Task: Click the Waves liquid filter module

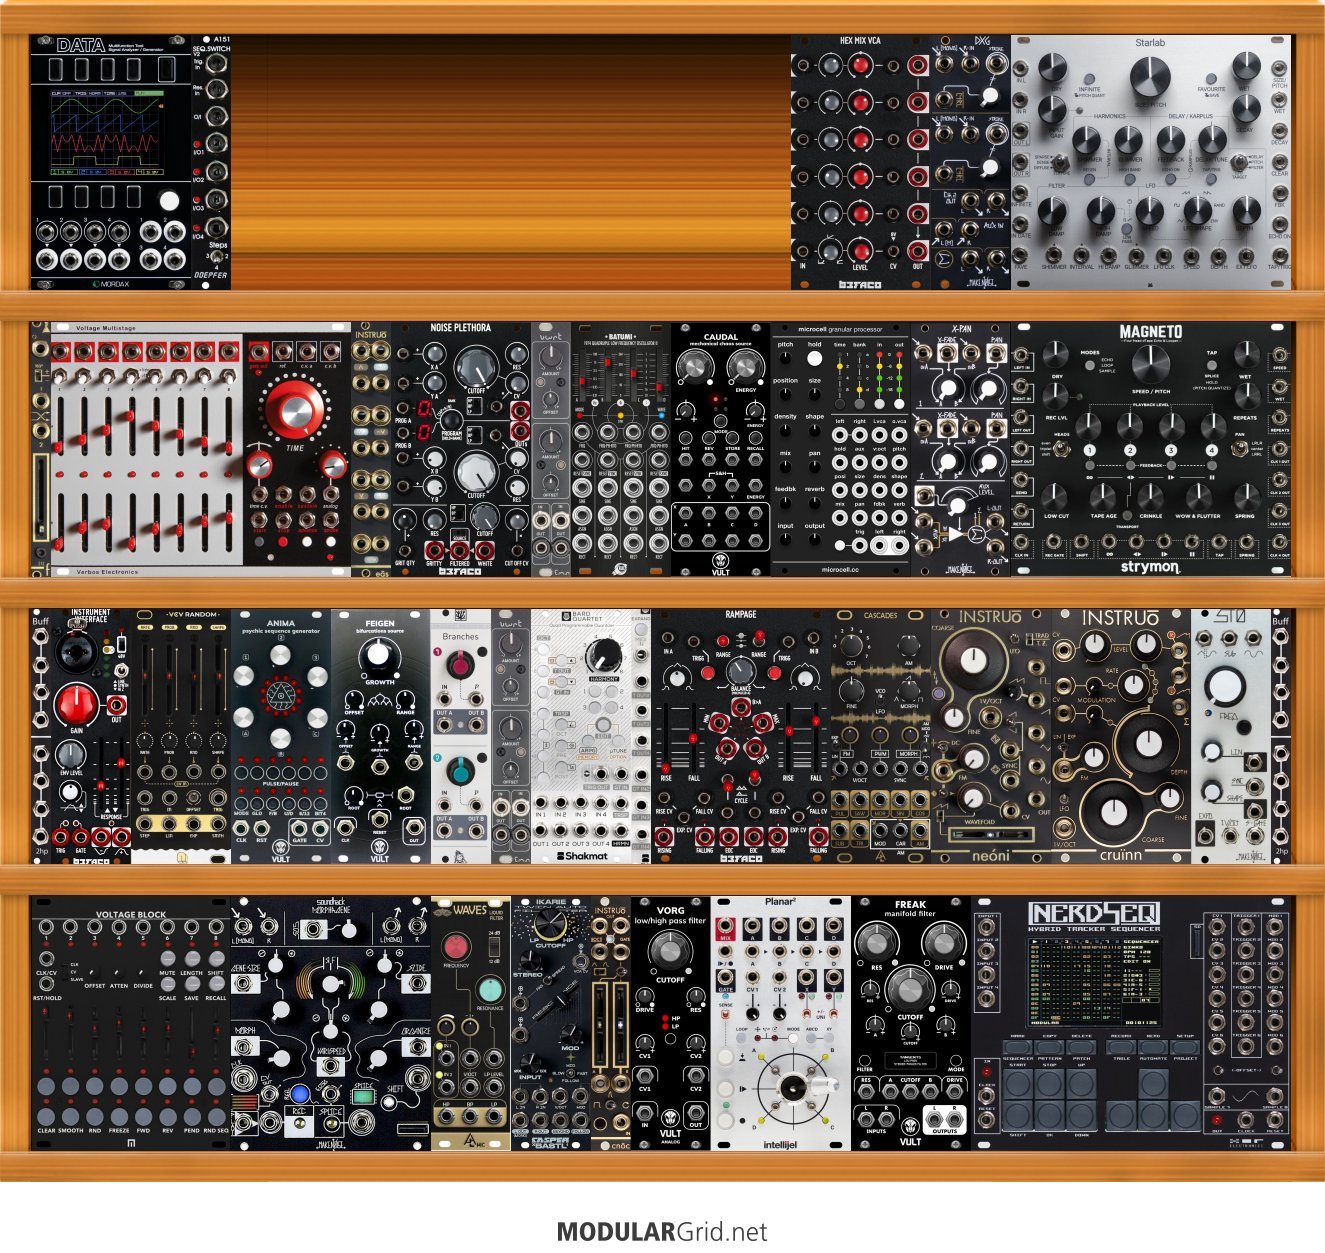Action: tap(471, 1023)
